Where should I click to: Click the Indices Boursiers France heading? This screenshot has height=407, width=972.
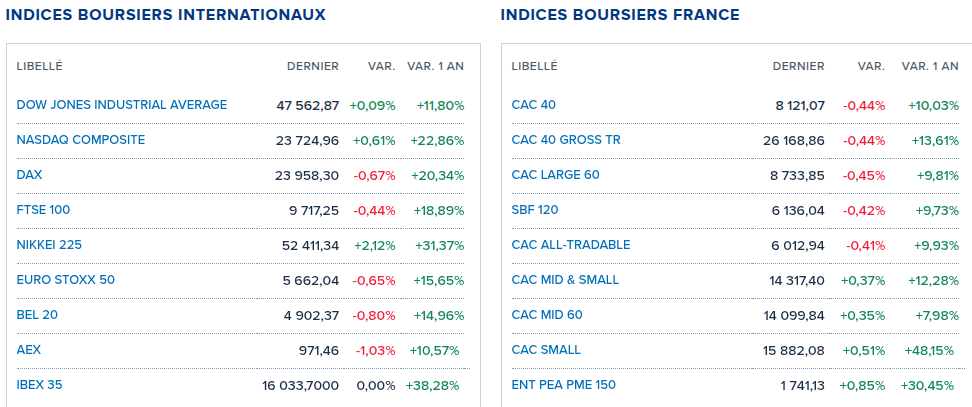click(620, 15)
